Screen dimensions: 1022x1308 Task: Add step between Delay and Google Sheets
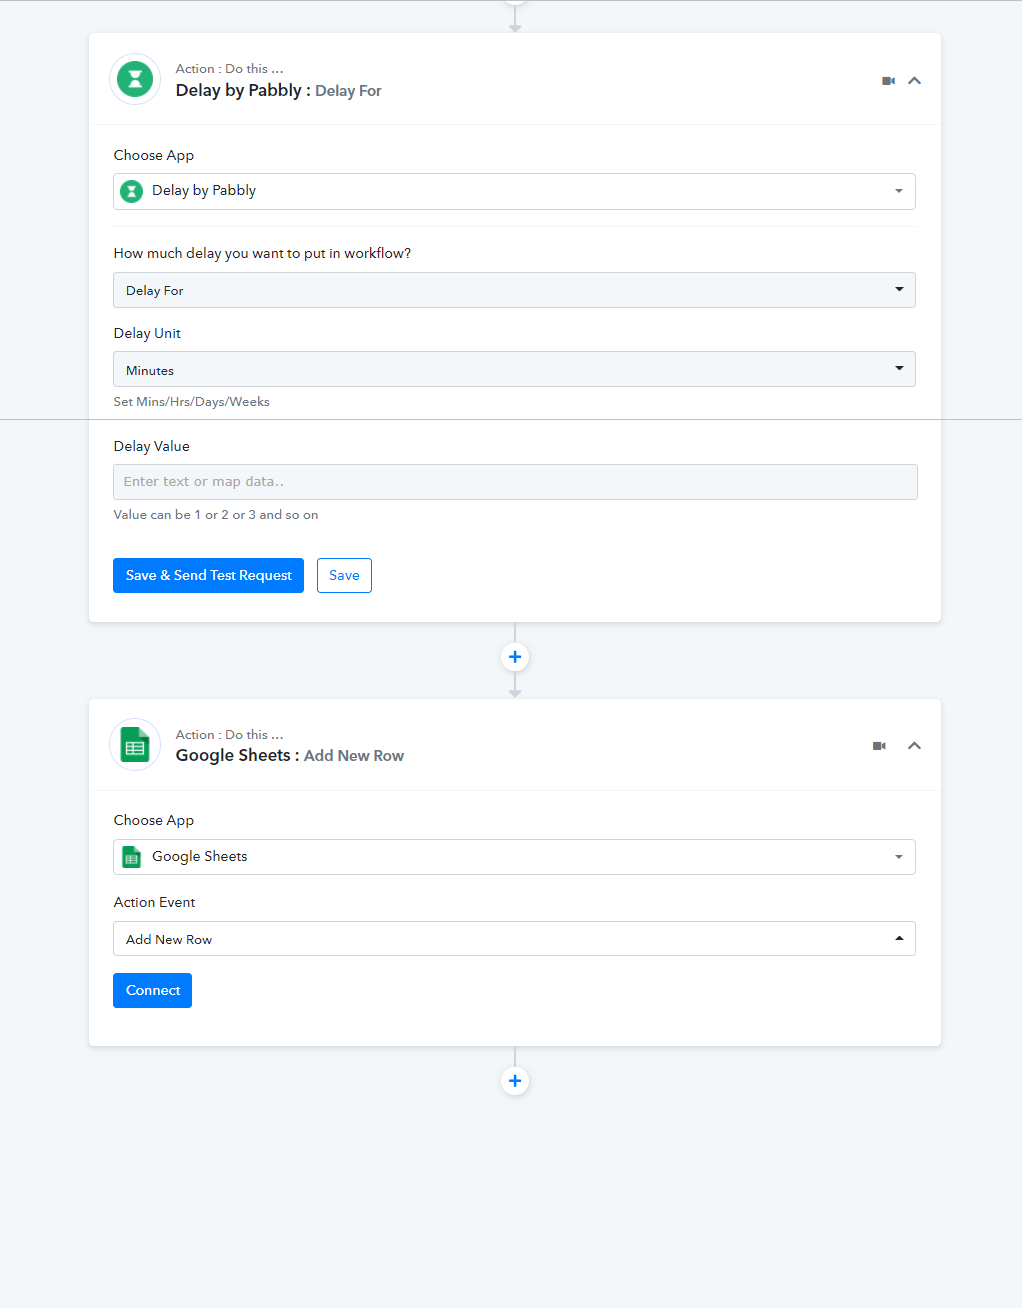515,657
